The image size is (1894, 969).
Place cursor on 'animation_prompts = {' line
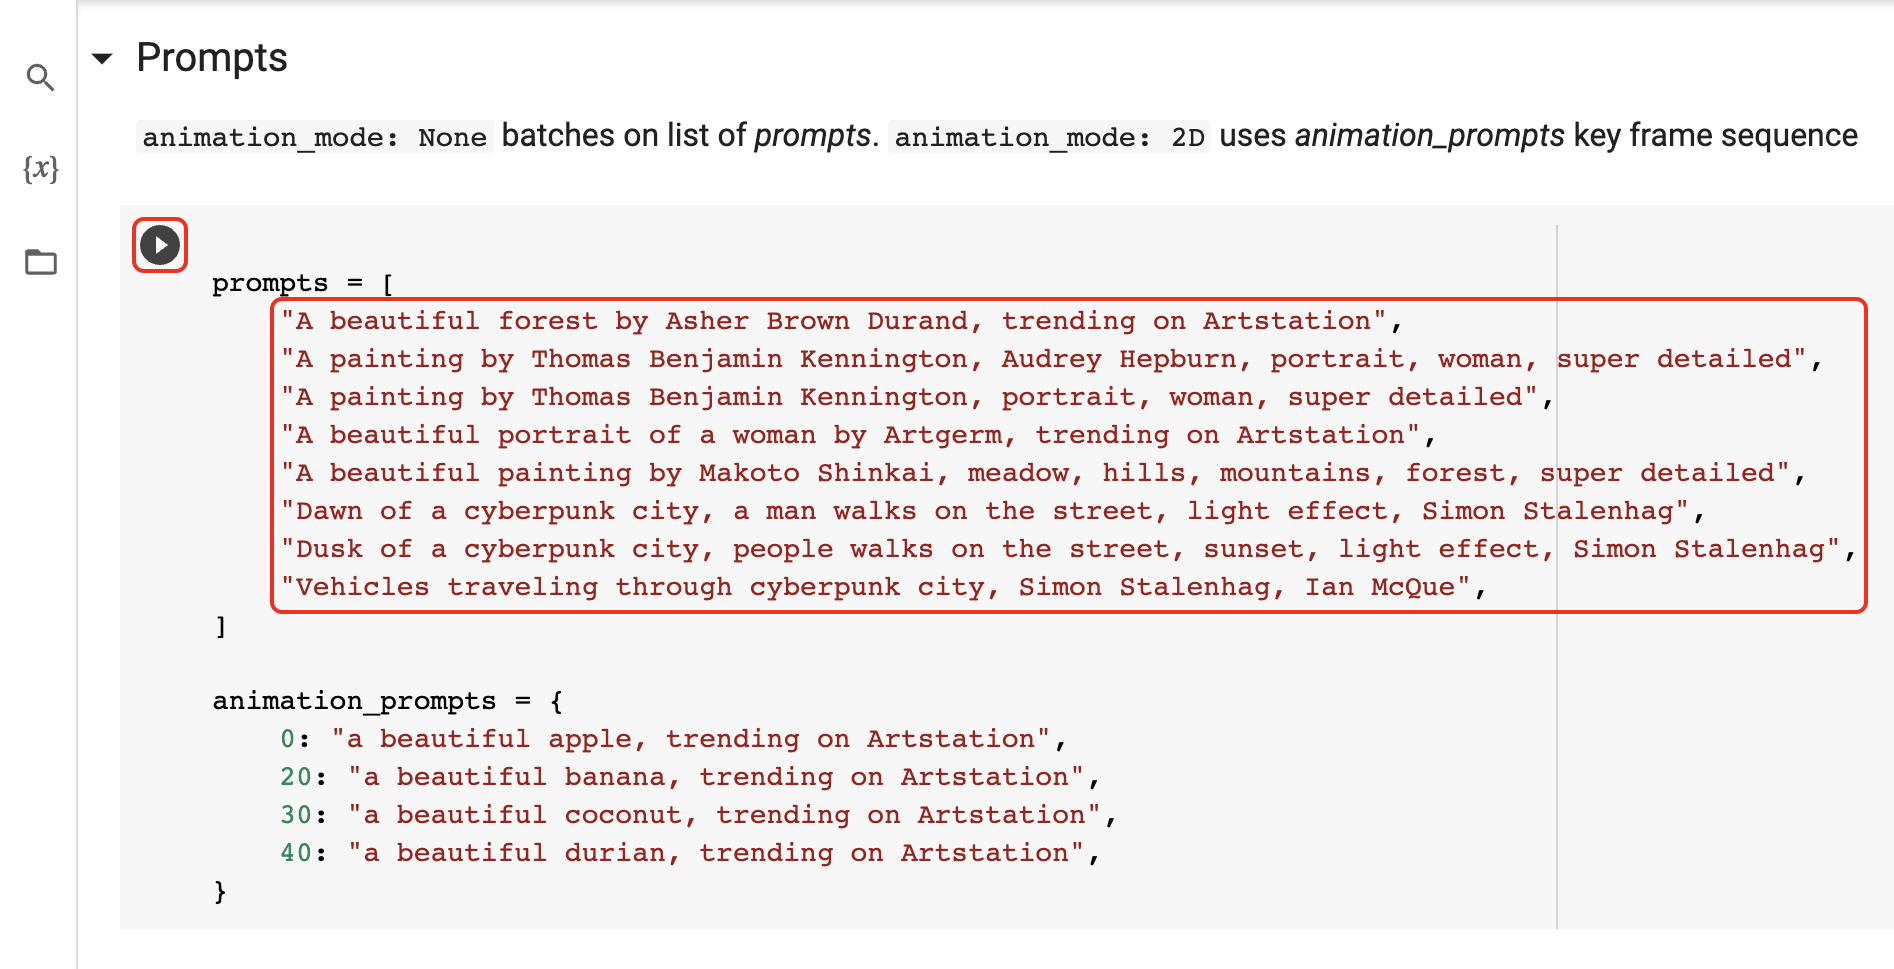(x=388, y=701)
